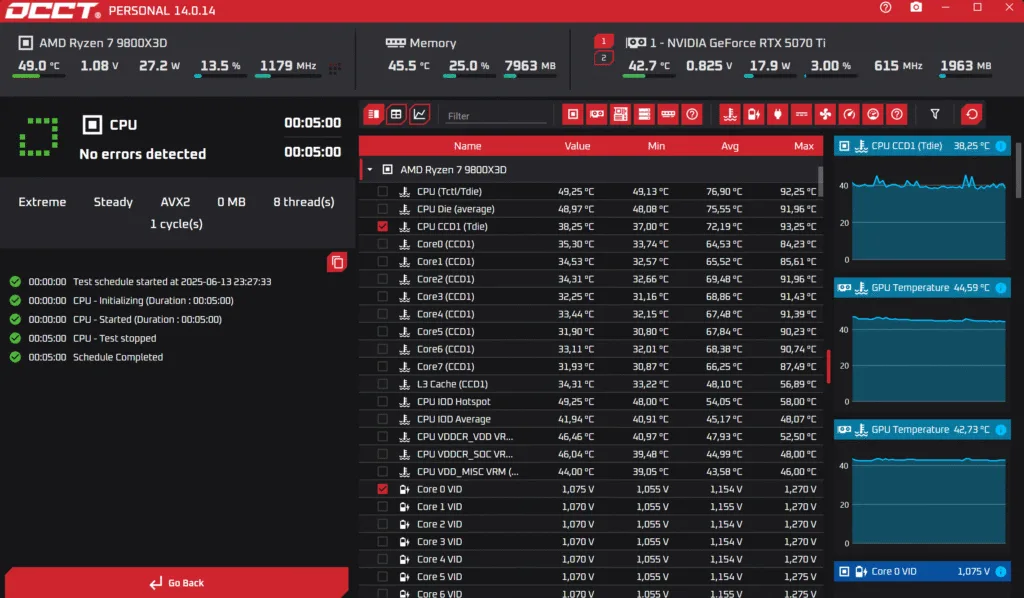Image resolution: width=1024 pixels, height=598 pixels.
Task: Toggle the storage sensor filter icon
Action: 644,114
